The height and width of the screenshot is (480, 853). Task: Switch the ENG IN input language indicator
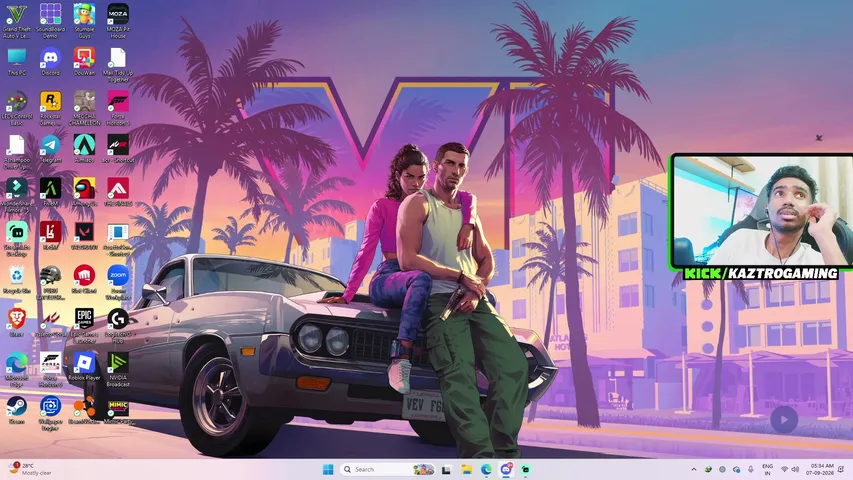coord(768,470)
